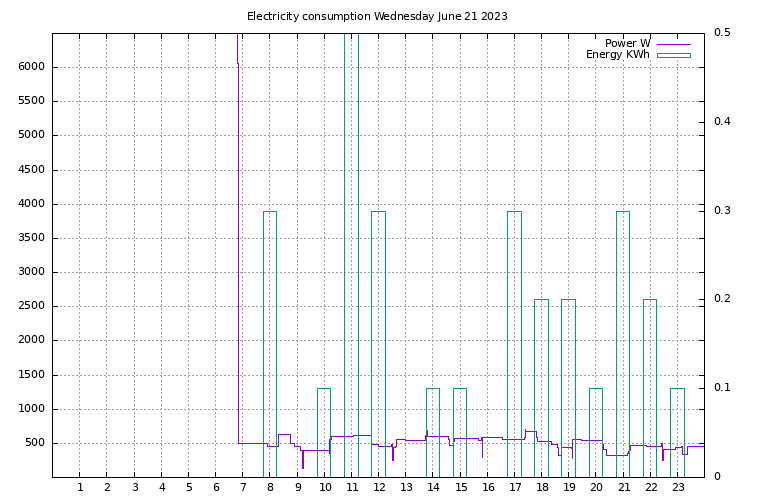Click the right-axis energy value 0
The width and height of the screenshot is (768, 500).
tap(717, 476)
